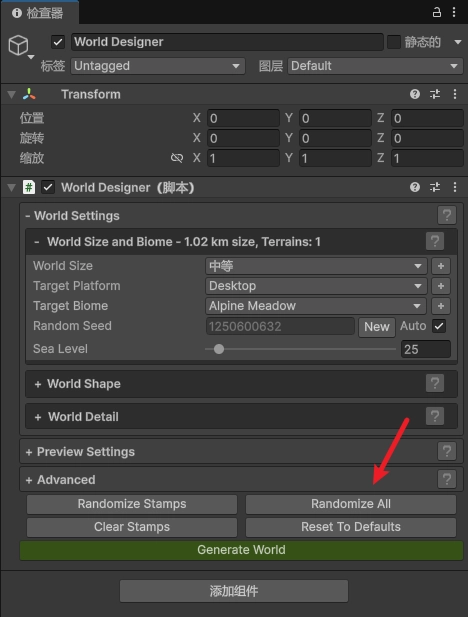Open the Inspector tab's three-dot menu
468x617 pixels.
coord(454,12)
